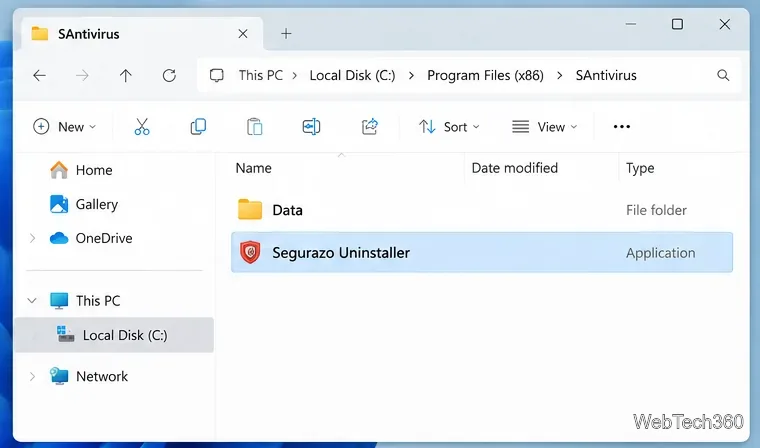760x448 pixels.
Task: Click the search magnifier icon
Action: pos(723,75)
